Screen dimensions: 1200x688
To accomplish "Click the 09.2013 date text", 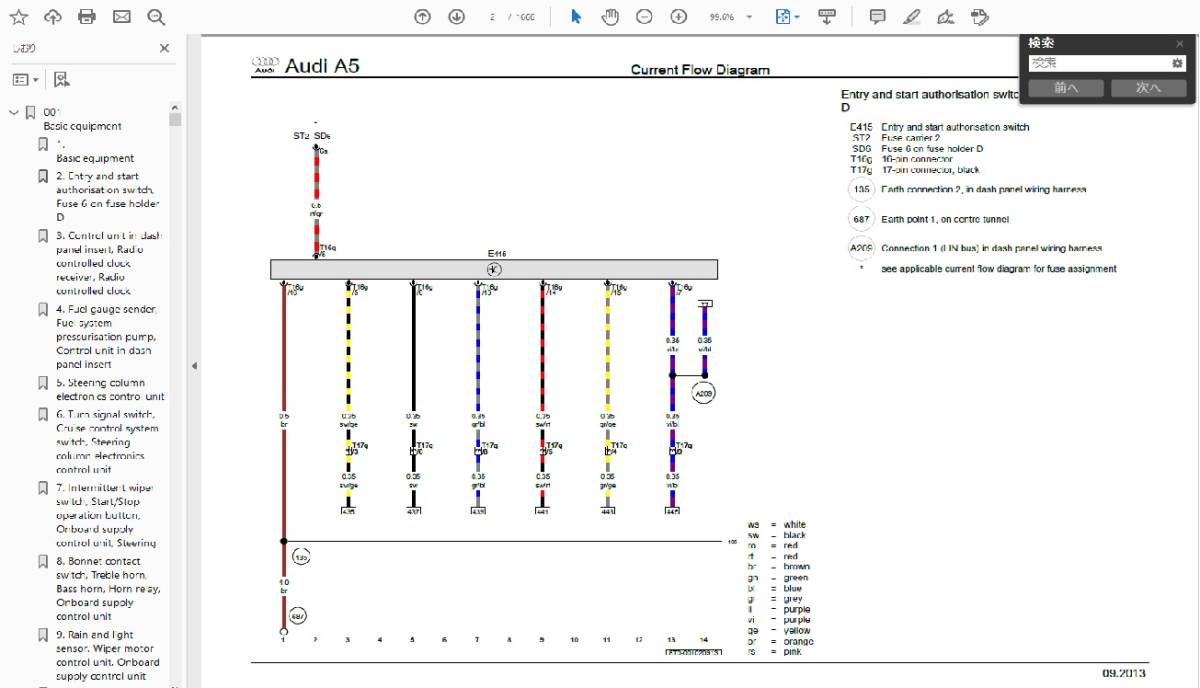I will pyautogui.click(x=1125, y=673).
